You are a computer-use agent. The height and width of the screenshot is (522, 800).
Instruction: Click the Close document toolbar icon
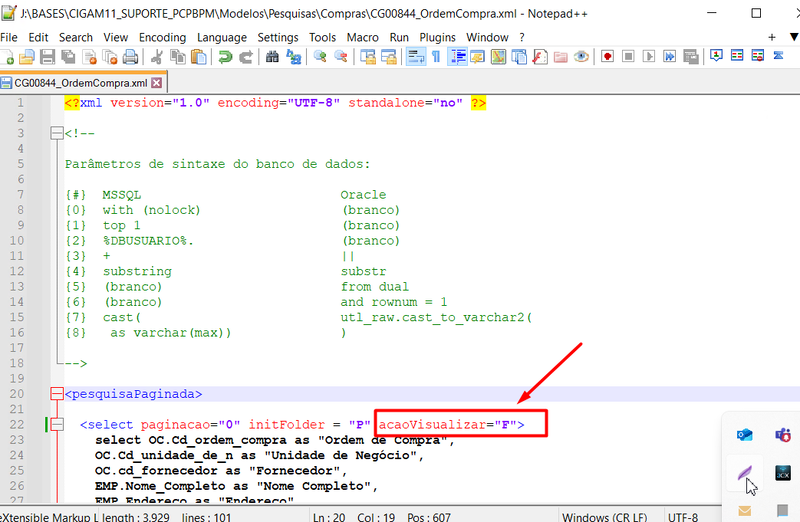click(x=89, y=57)
